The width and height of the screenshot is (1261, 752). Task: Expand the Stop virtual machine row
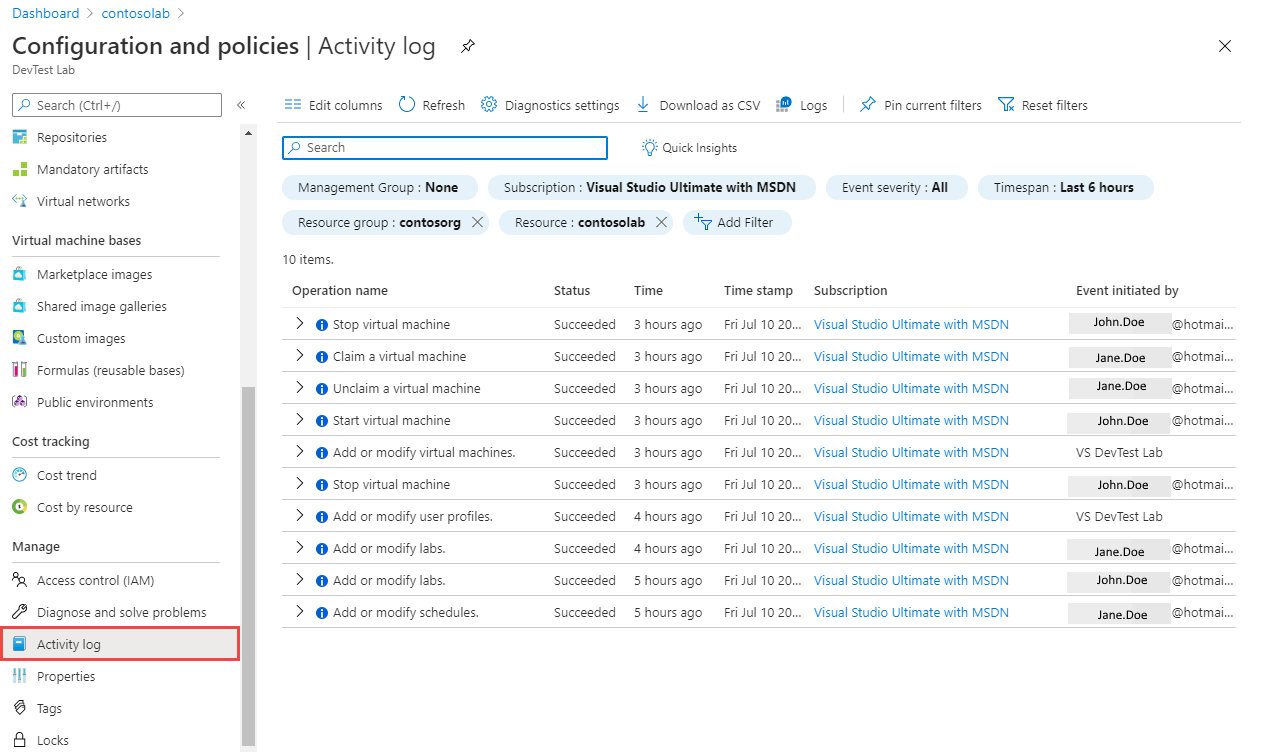[300, 324]
